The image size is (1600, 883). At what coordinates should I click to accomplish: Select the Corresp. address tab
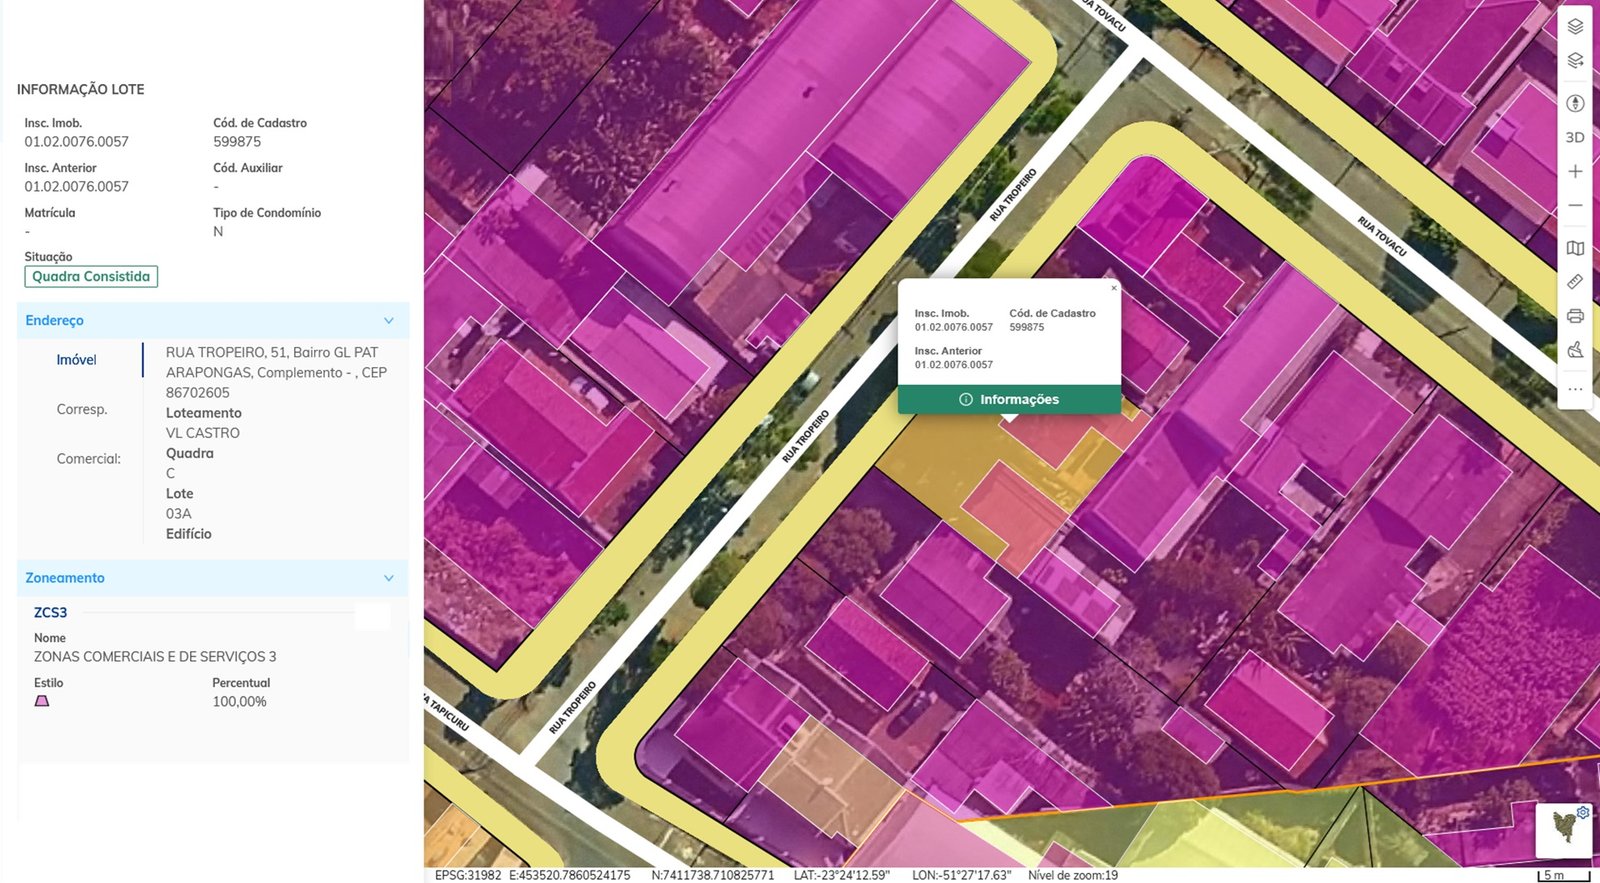coord(82,409)
